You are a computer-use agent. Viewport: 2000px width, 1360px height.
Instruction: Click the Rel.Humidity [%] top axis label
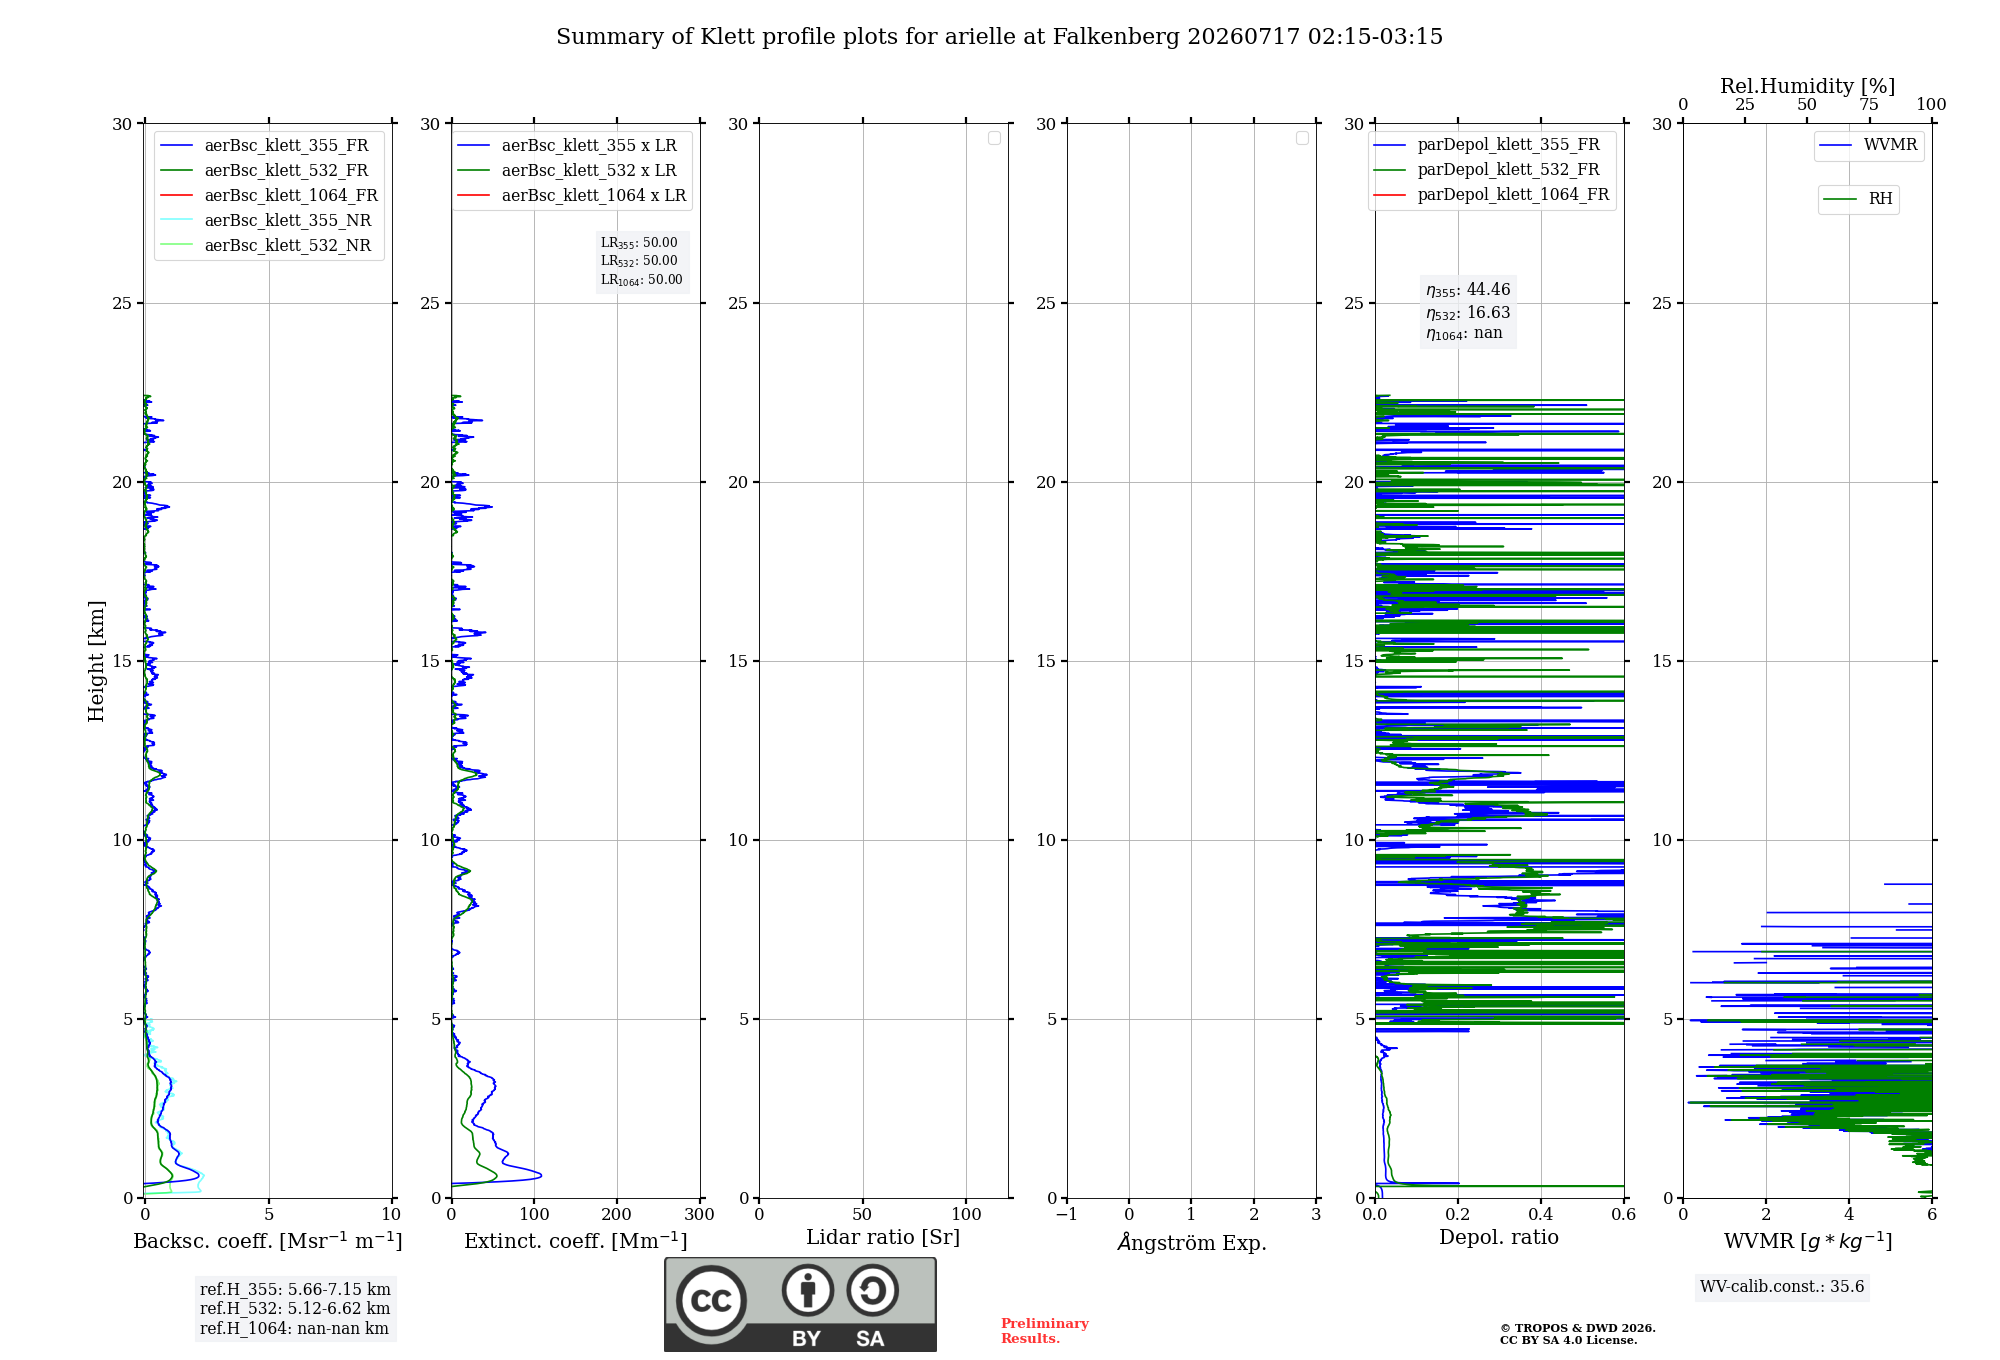coord(1807,86)
